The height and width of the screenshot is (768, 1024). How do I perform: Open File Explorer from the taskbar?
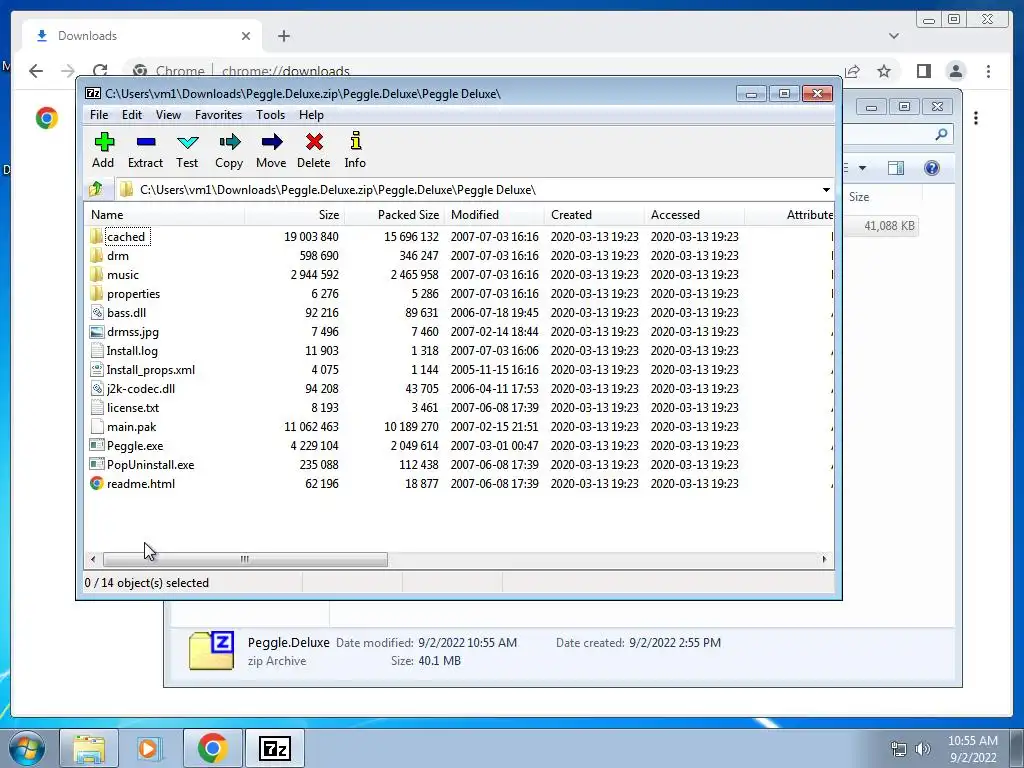click(x=89, y=748)
